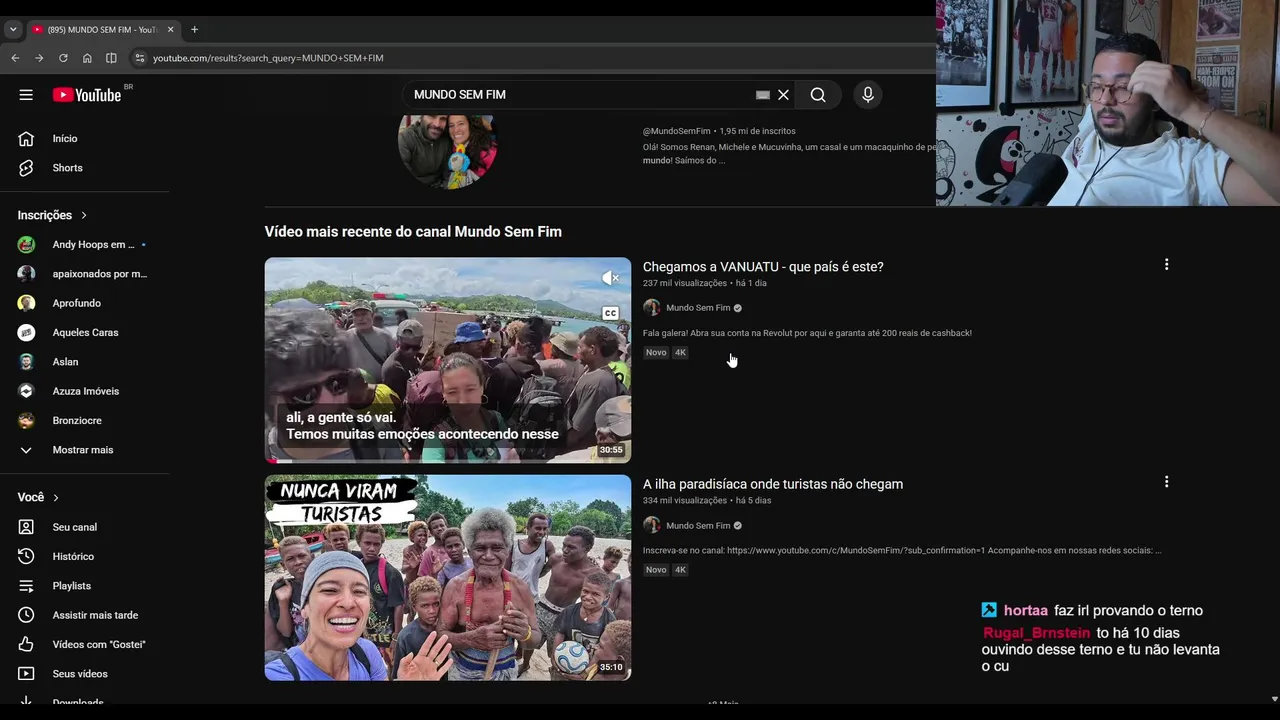This screenshot has height=720, width=1280.
Task: Expand the Você section
Action: pos(38,497)
